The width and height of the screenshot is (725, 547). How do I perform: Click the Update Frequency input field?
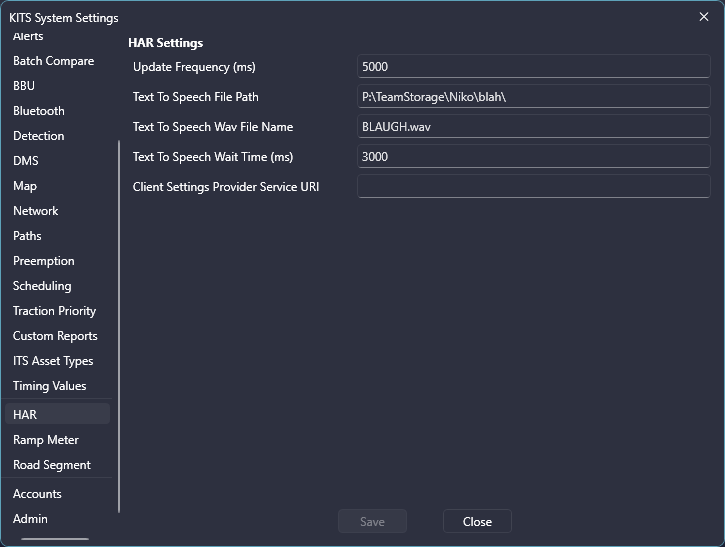[x=534, y=67]
